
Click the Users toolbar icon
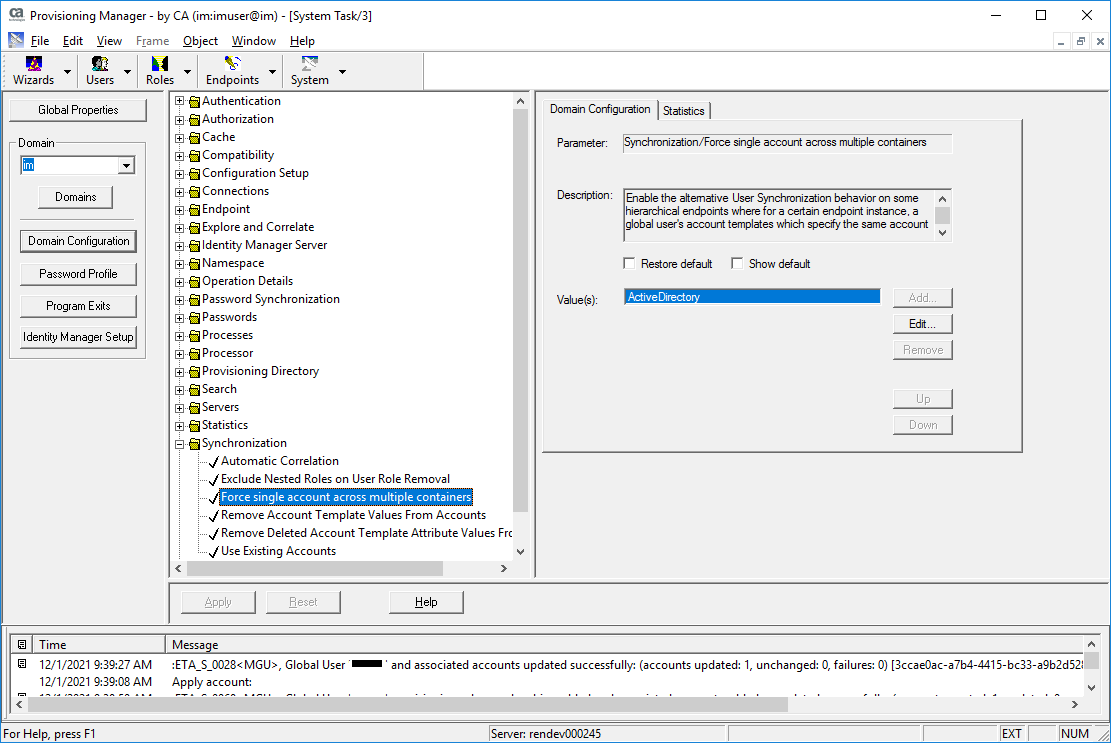[x=100, y=66]
